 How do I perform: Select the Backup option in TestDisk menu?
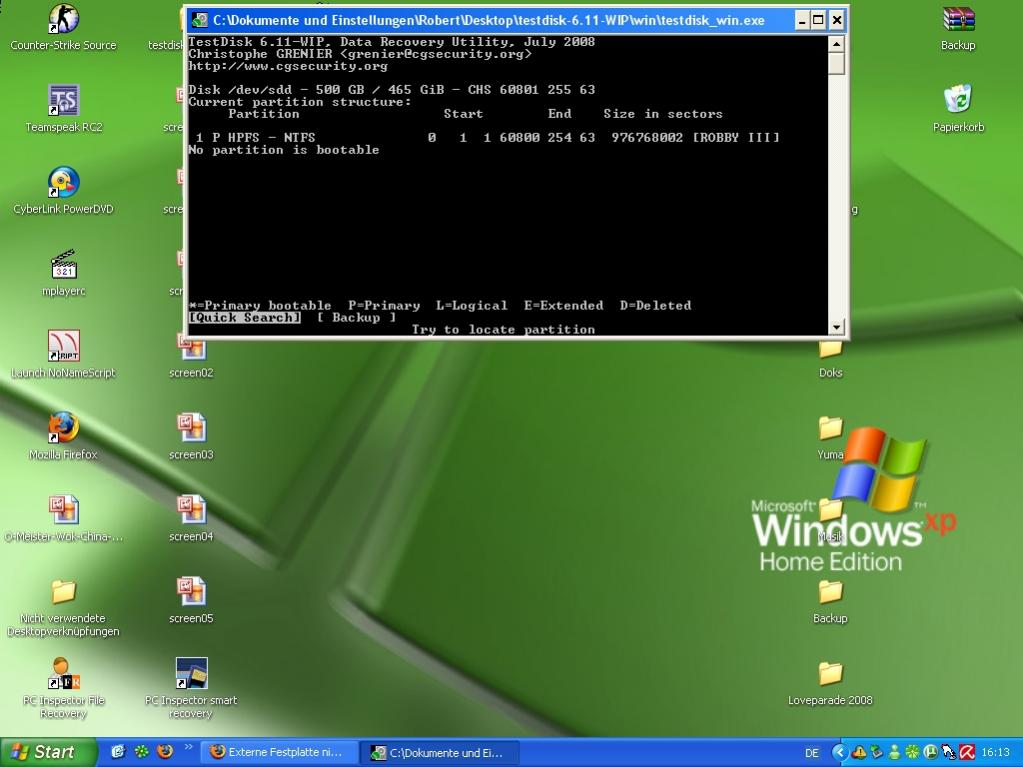(356, 318)
